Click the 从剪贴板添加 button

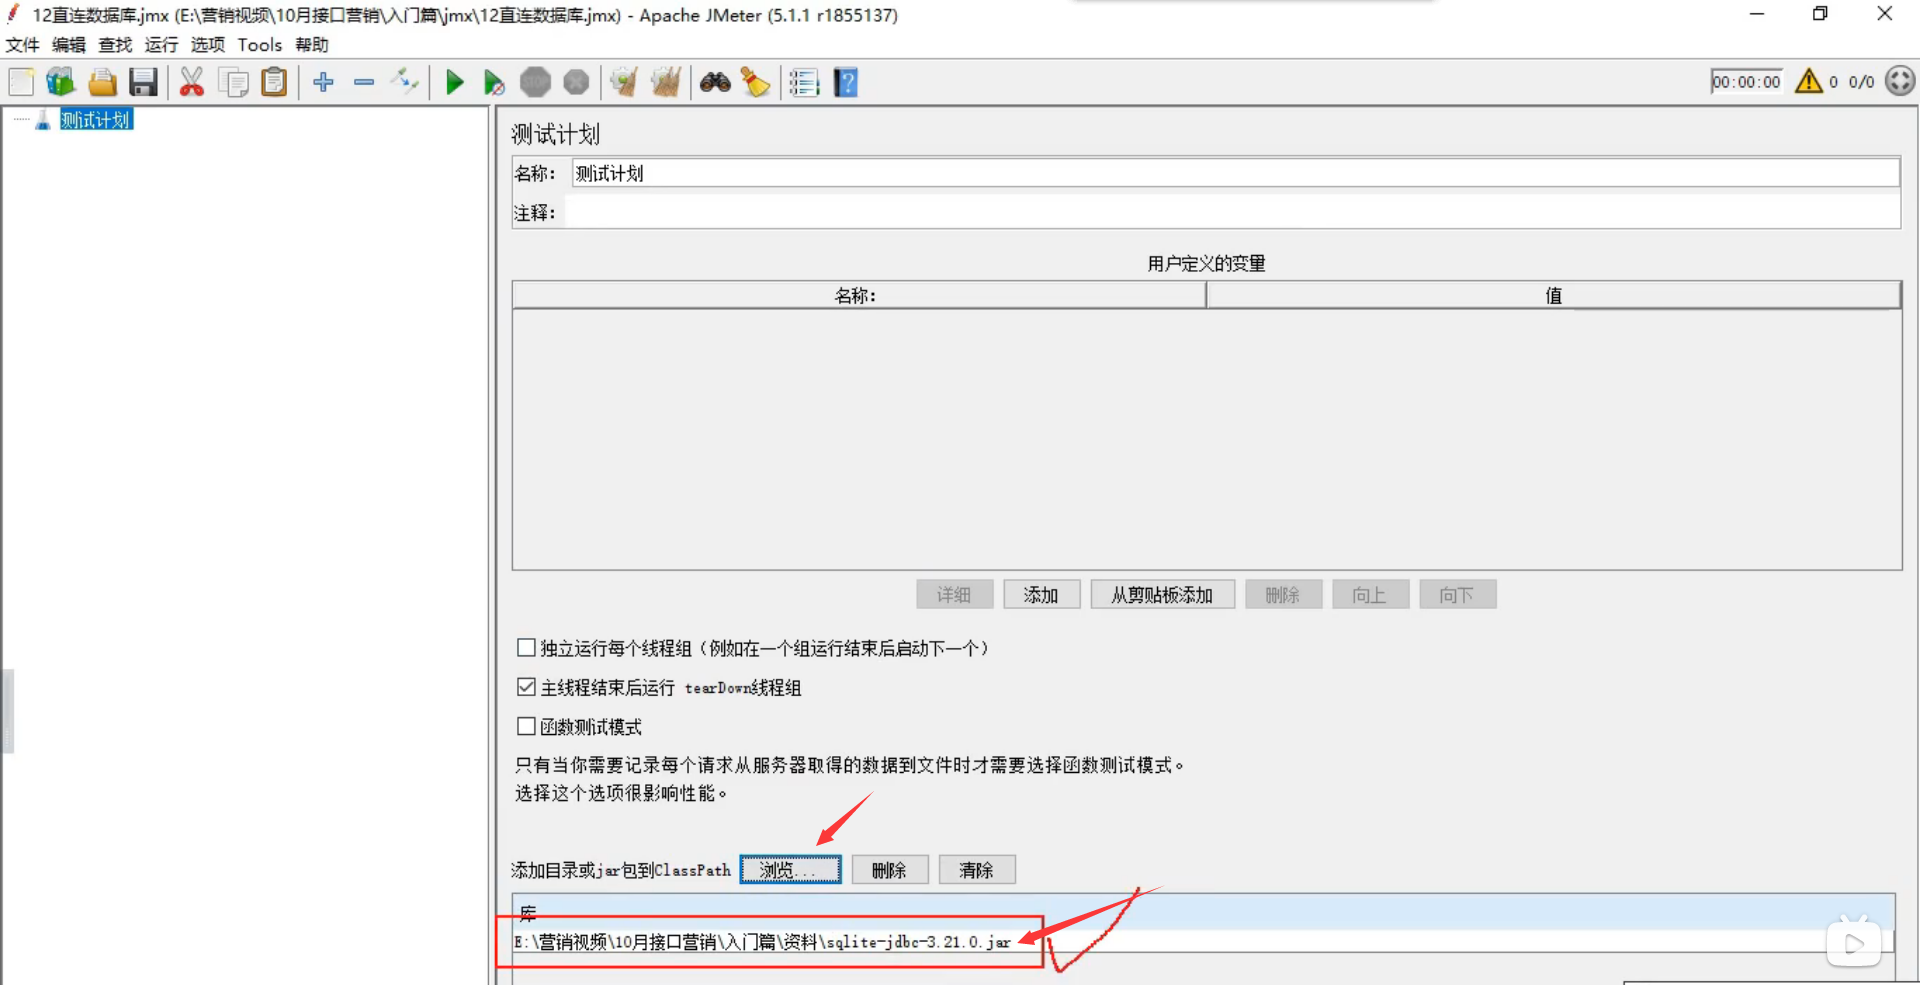point(1162,595)
